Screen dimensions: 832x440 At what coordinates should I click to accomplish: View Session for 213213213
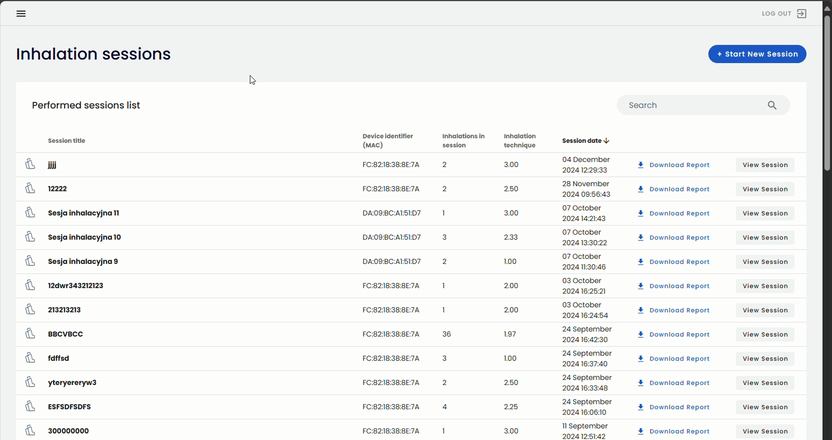pyautogui.click(x=765, y=310)
